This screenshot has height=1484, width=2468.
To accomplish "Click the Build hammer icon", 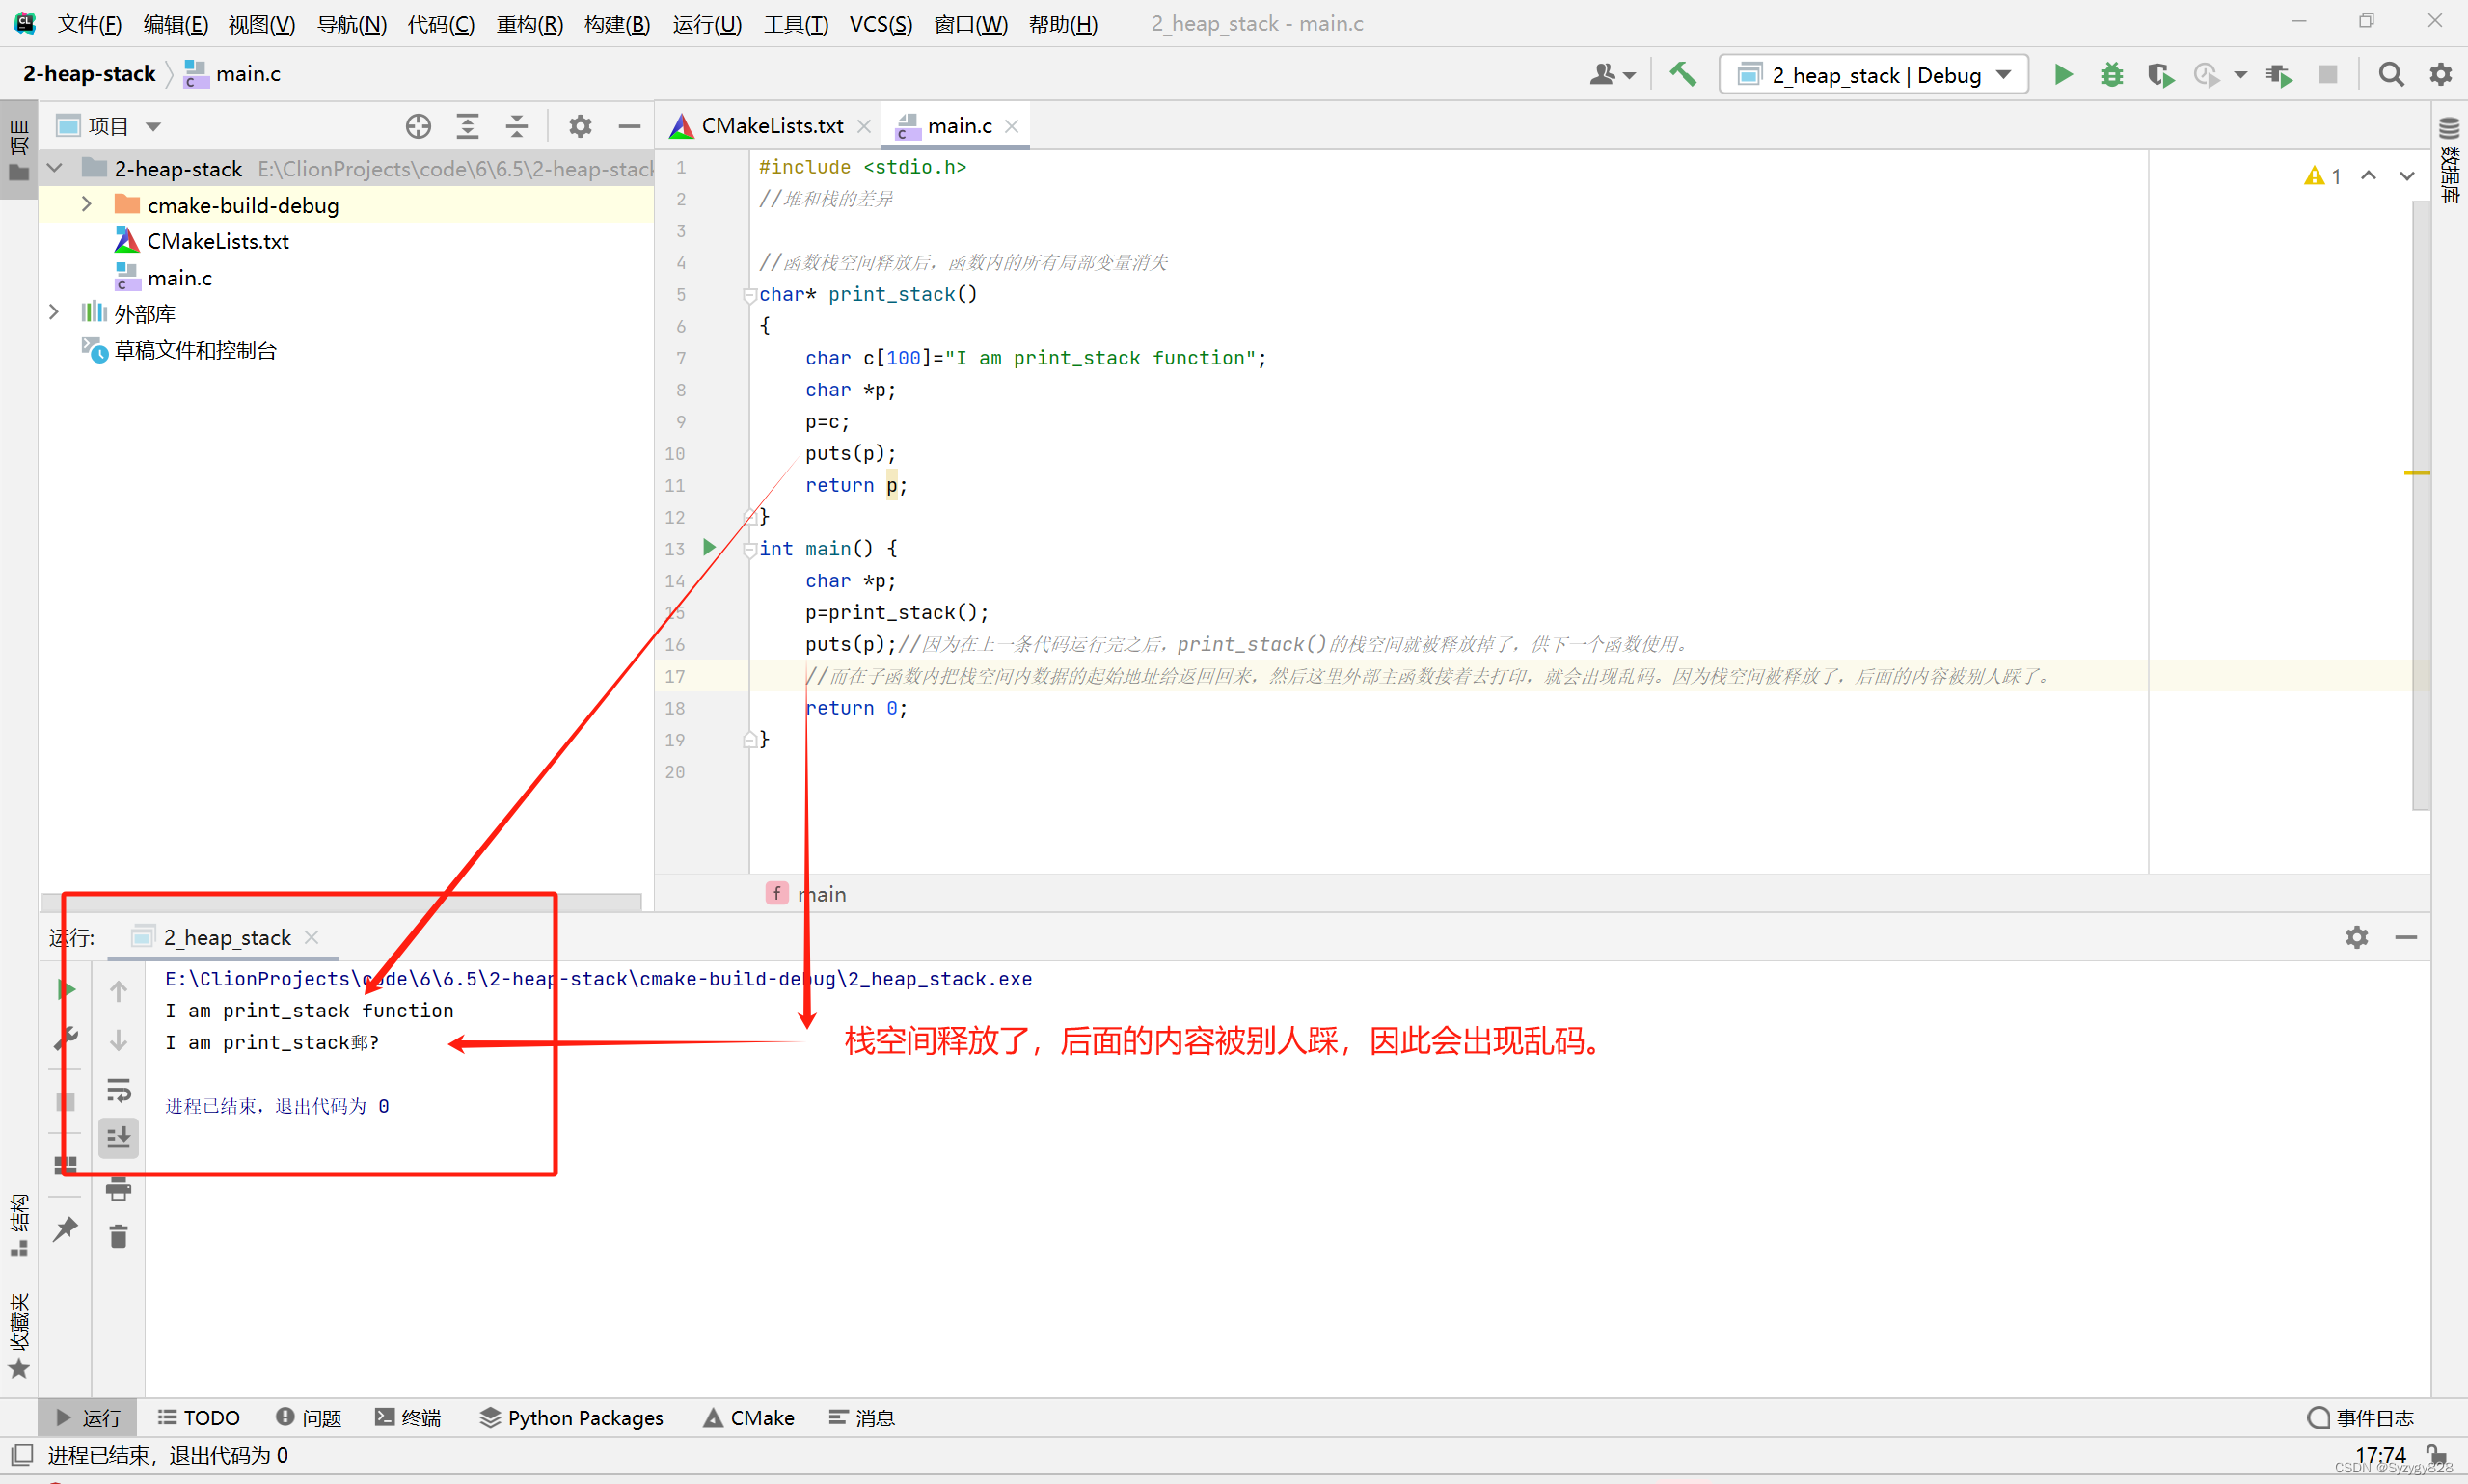I will 1683,75.
